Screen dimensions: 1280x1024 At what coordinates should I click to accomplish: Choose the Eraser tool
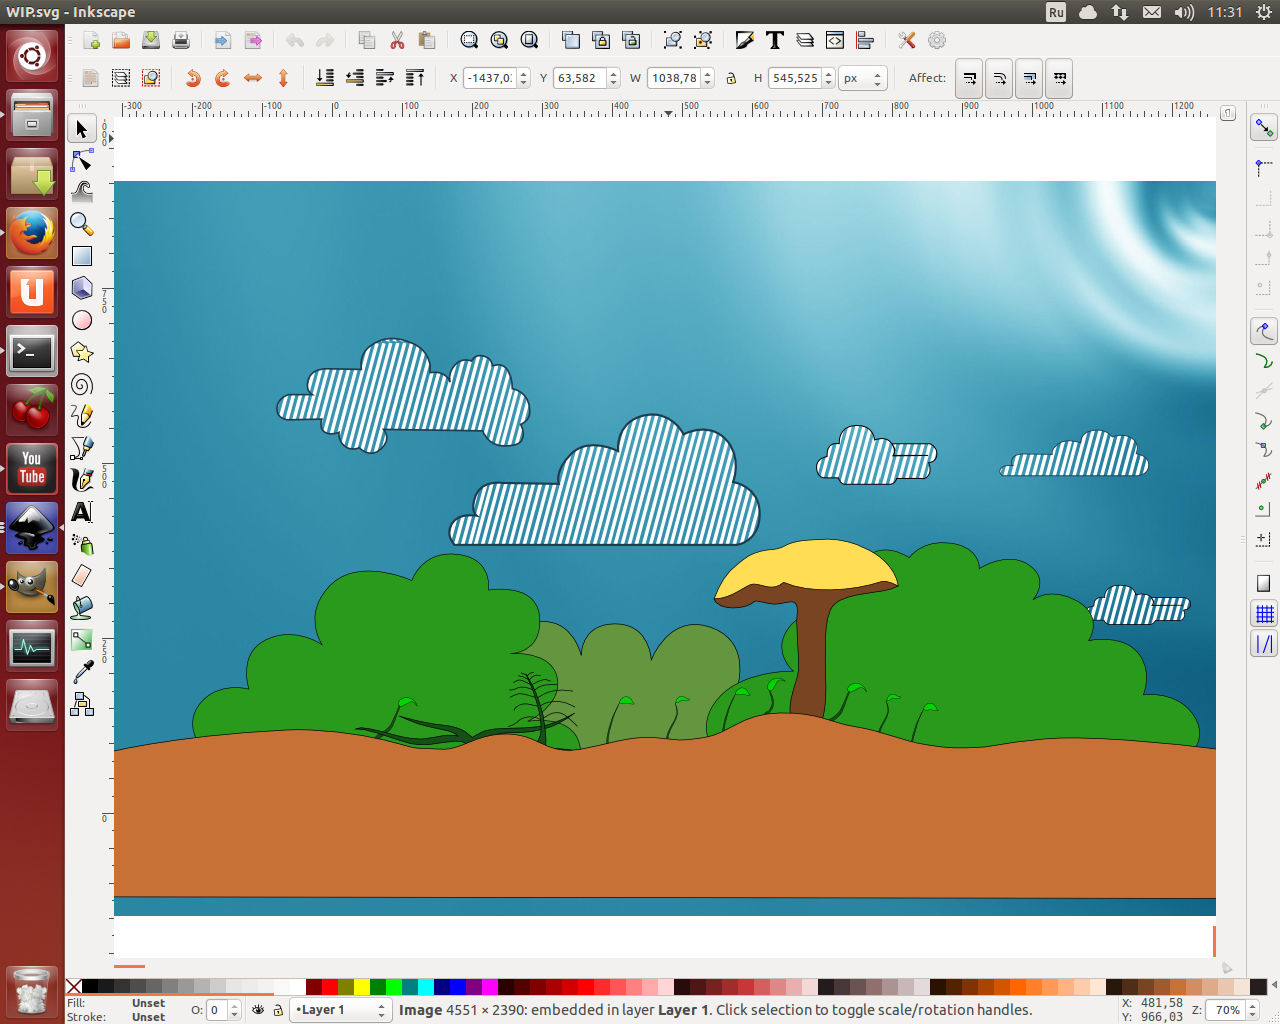tap(82, 575)
